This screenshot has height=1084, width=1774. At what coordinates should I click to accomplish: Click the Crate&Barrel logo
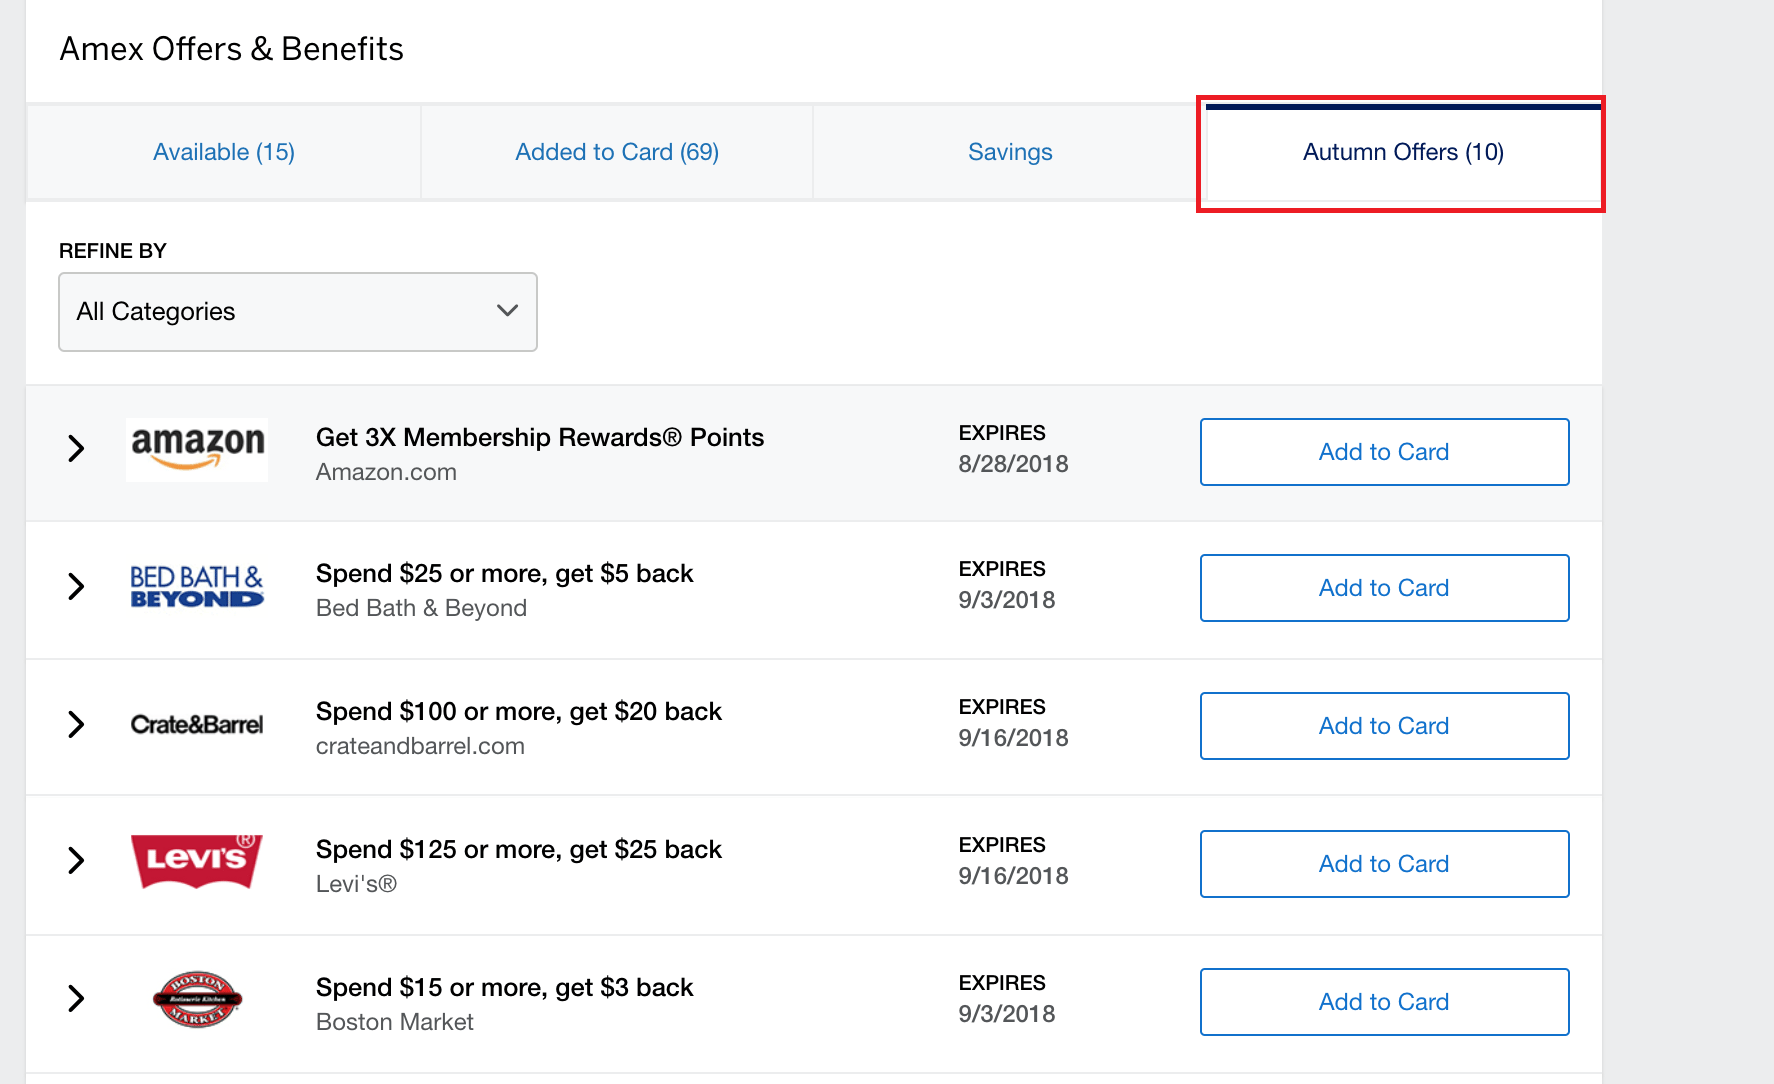coord(197,724)
